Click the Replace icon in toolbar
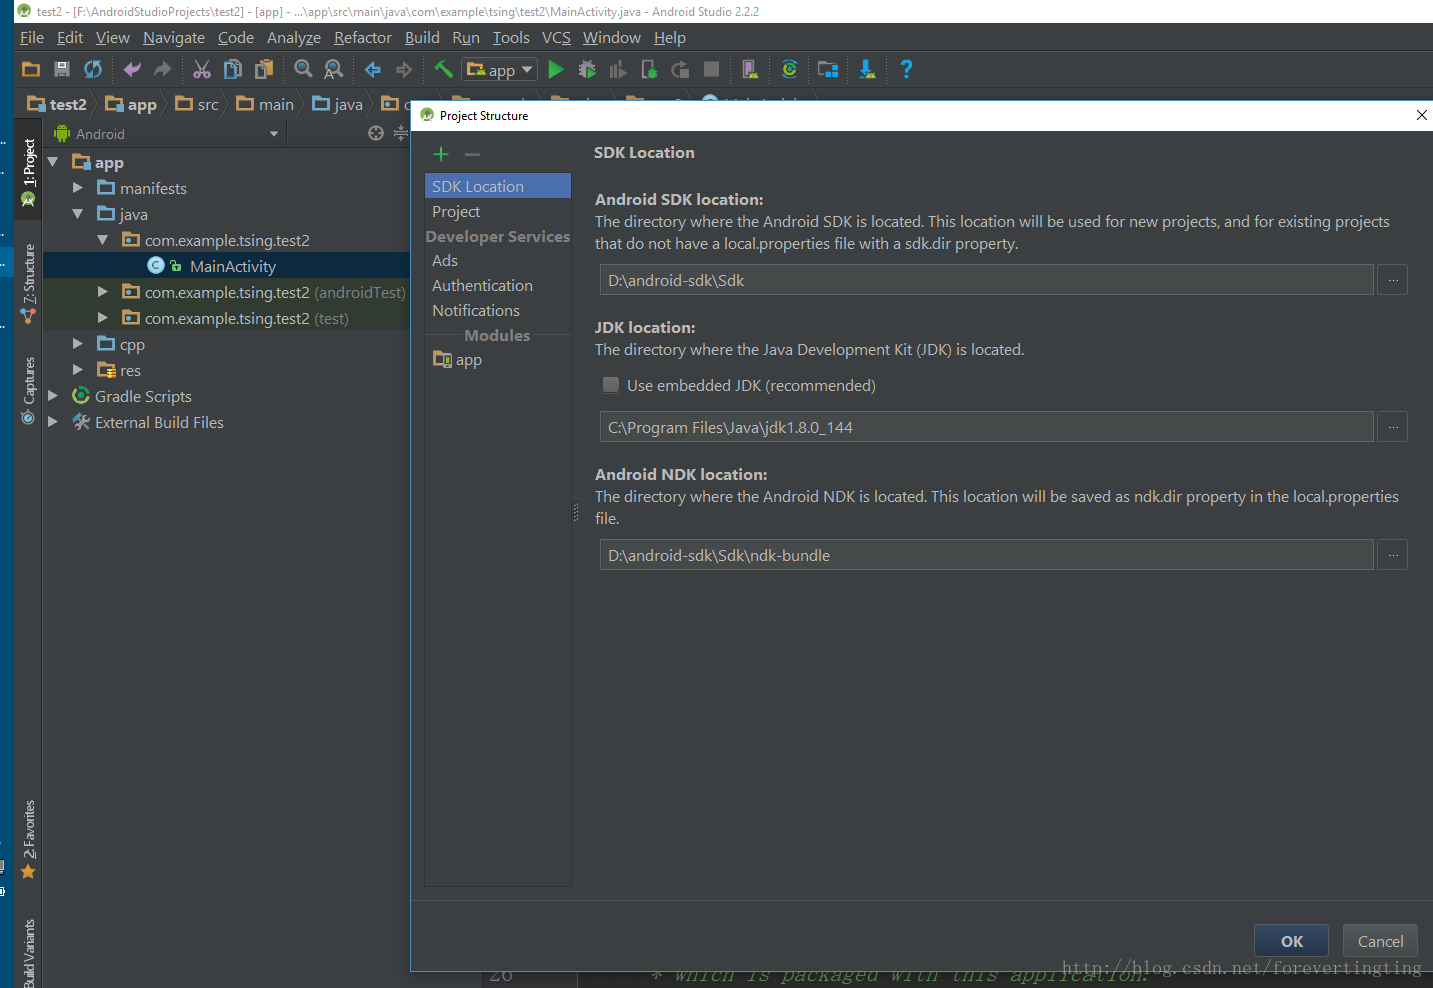This screenshot has height=988, width=1433. tap(334, 69)
